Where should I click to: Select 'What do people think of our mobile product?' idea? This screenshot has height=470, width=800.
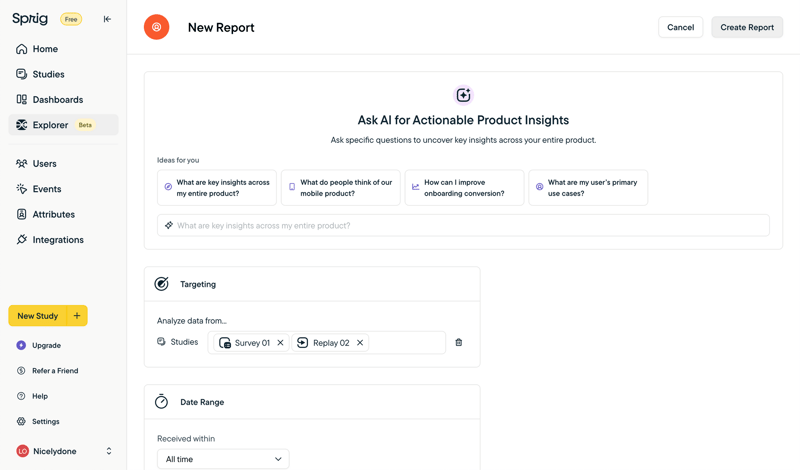click(341, 188)
